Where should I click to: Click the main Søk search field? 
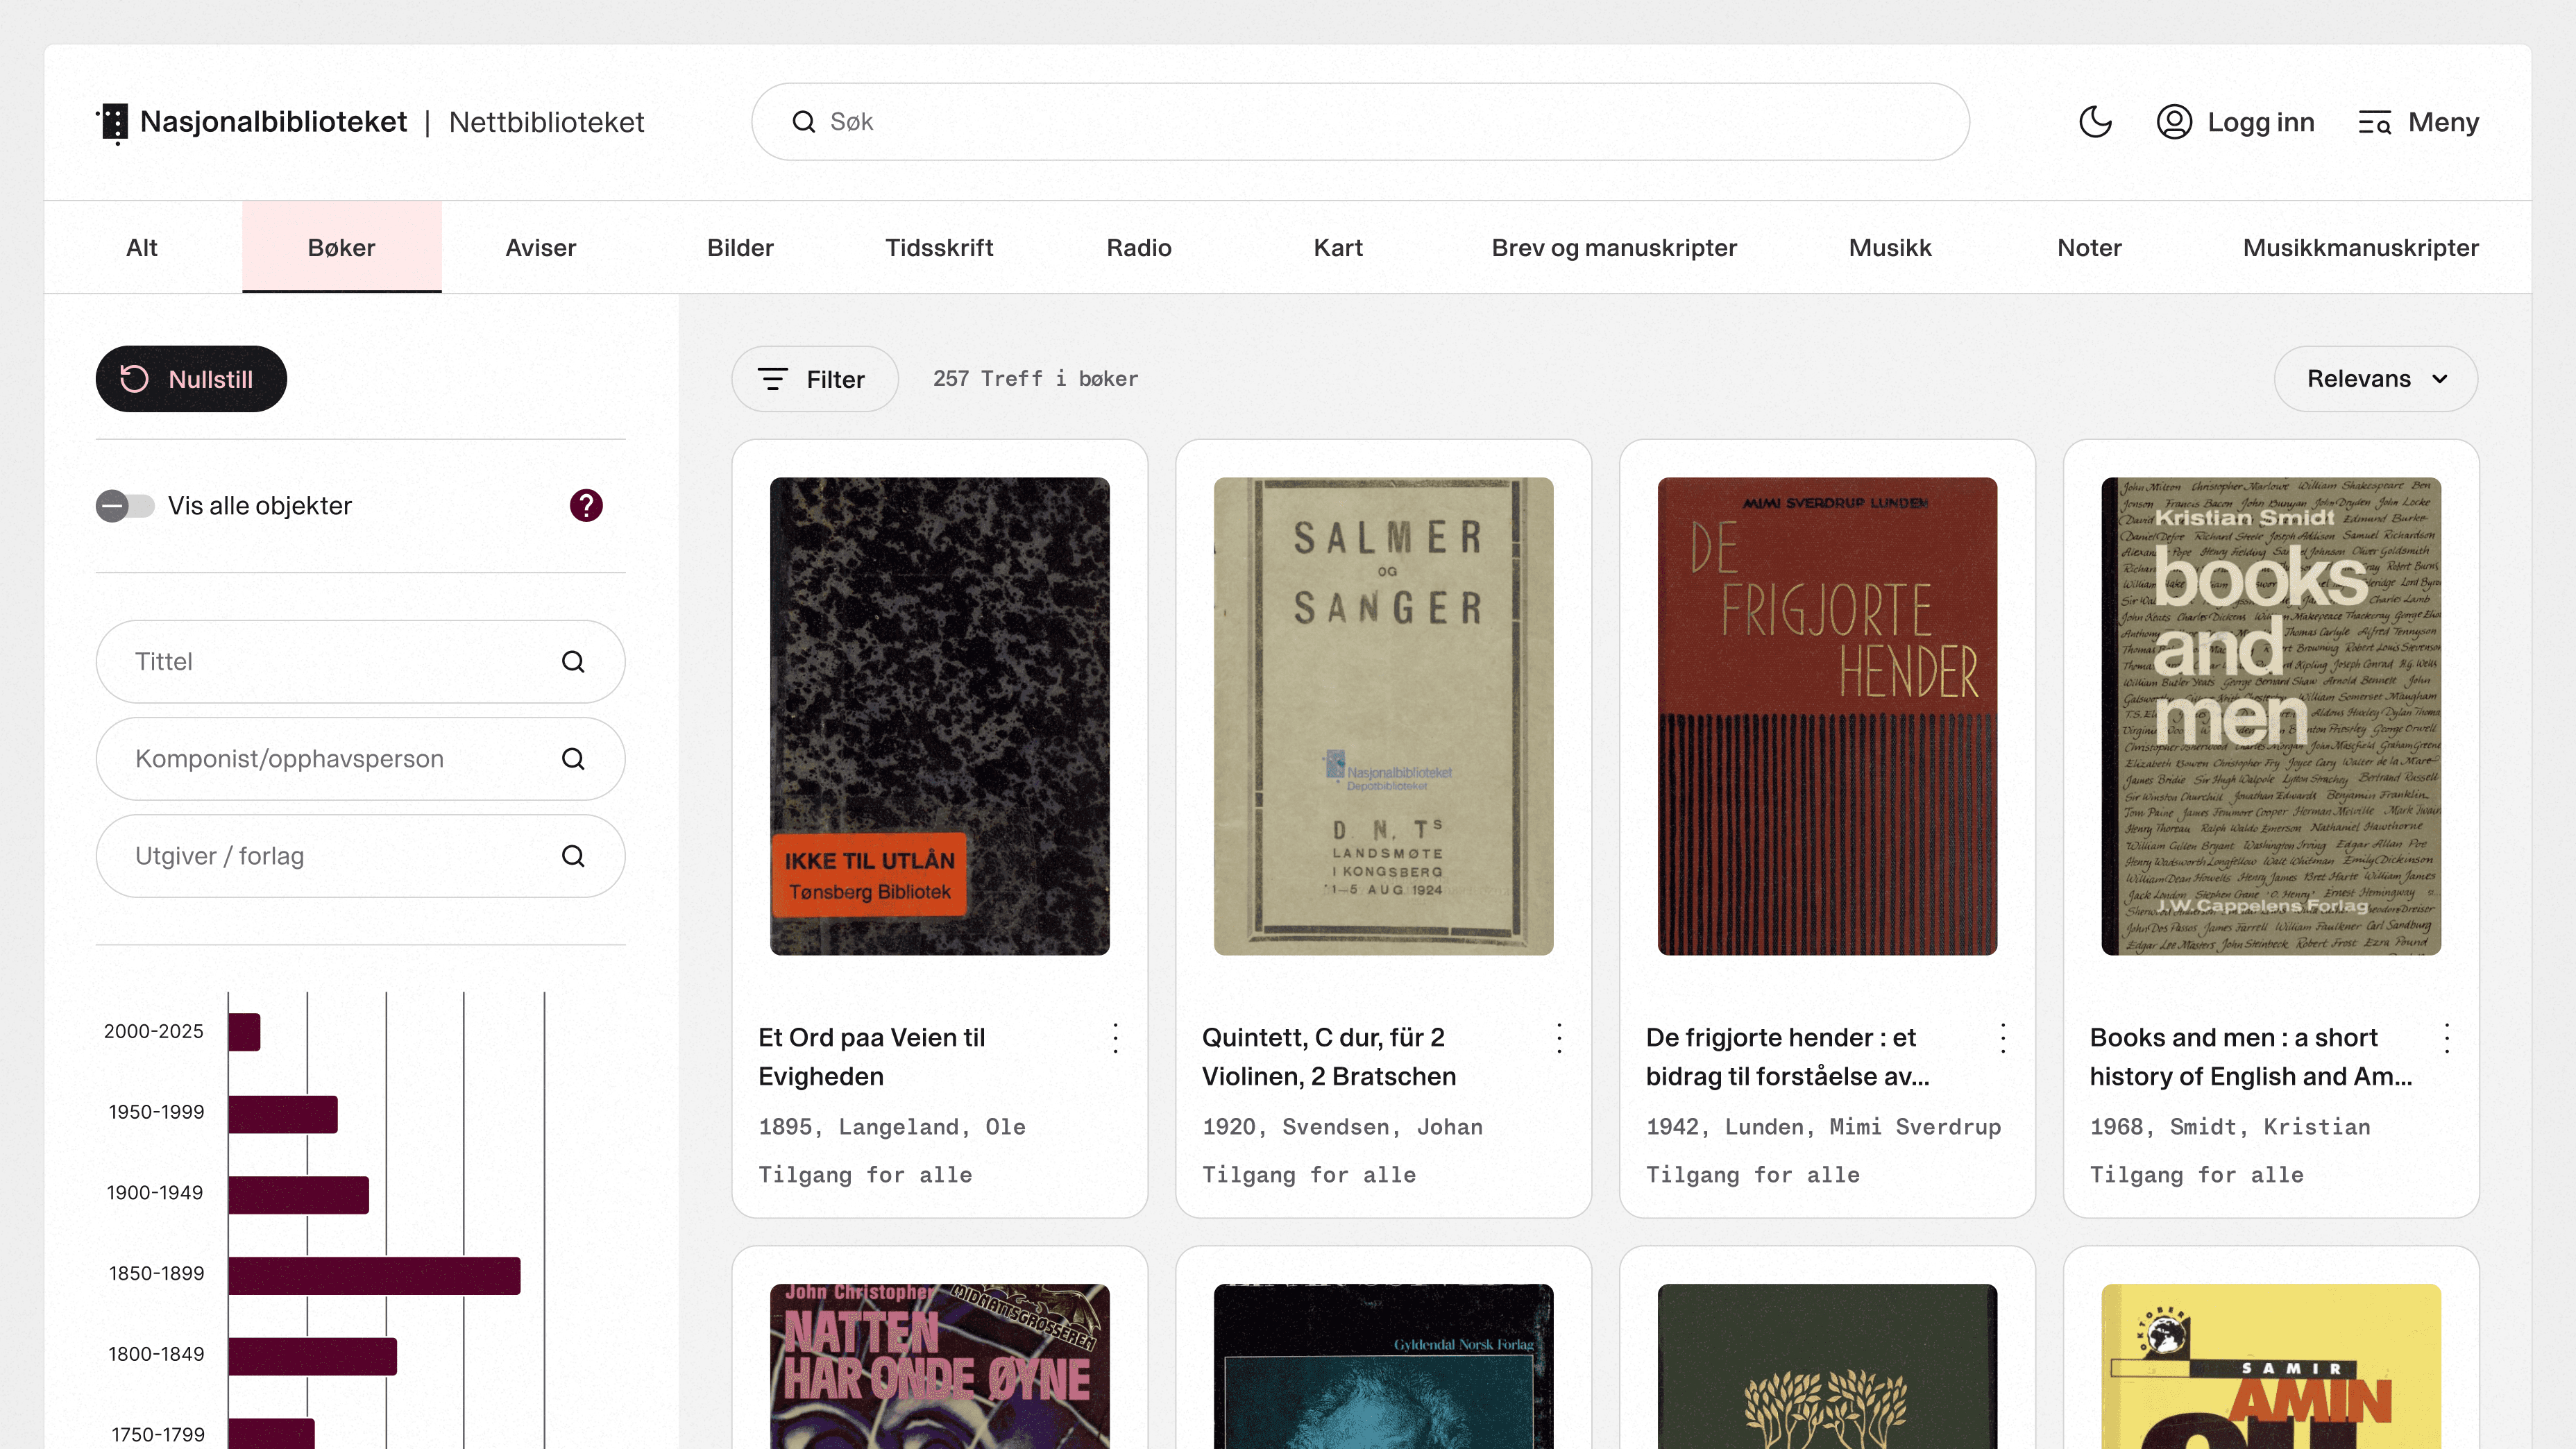[x=1360, y=122]
